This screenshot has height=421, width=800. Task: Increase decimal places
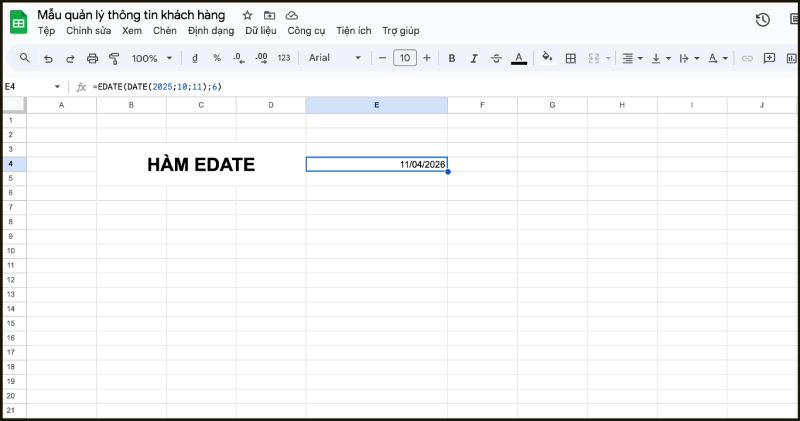(261, 58)
